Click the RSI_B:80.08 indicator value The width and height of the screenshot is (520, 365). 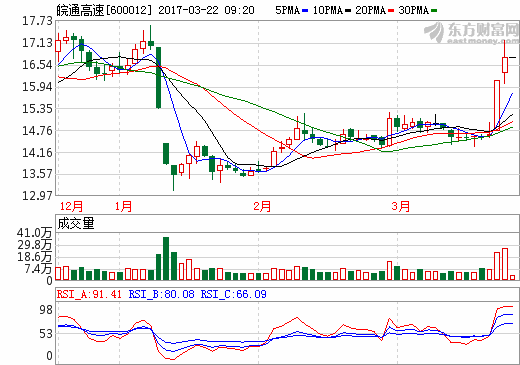coord(162,294)
